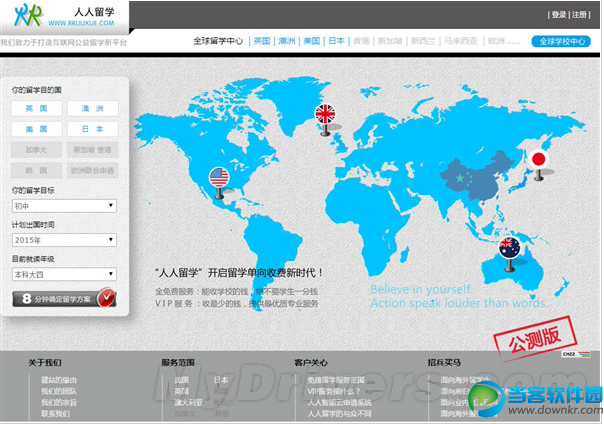604x424 pixels.
Task: Open 新西兰 in the top navigation bar
Action: point(423,41)
